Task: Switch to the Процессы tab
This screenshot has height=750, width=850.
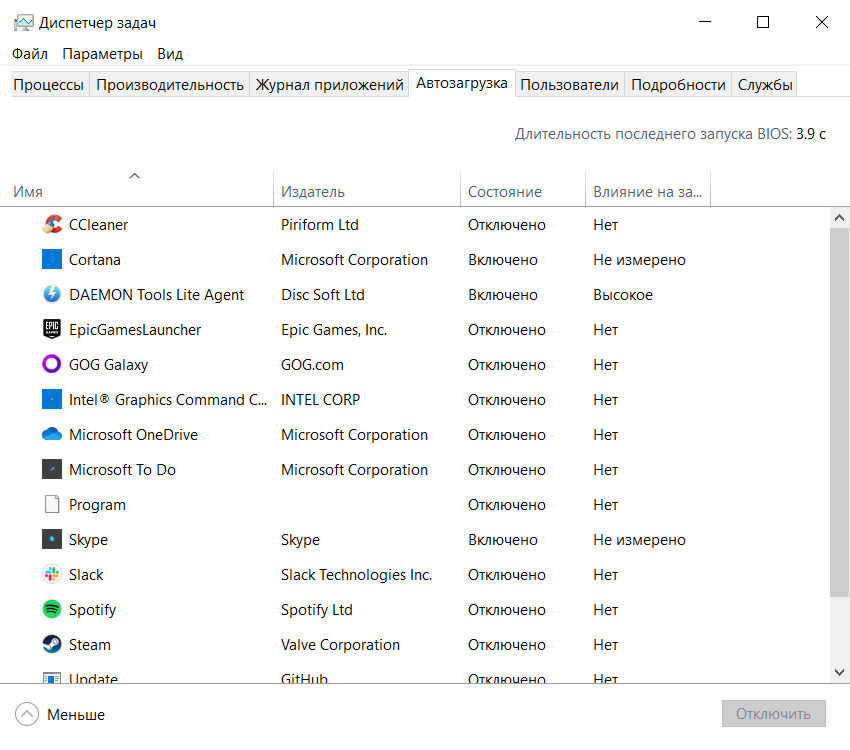Action: pos(48,85)
